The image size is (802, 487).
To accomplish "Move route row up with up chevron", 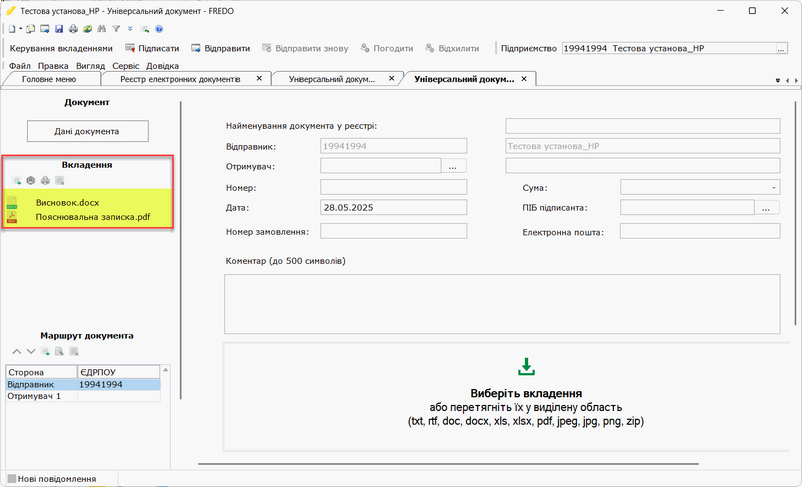I will pos(16,352).
